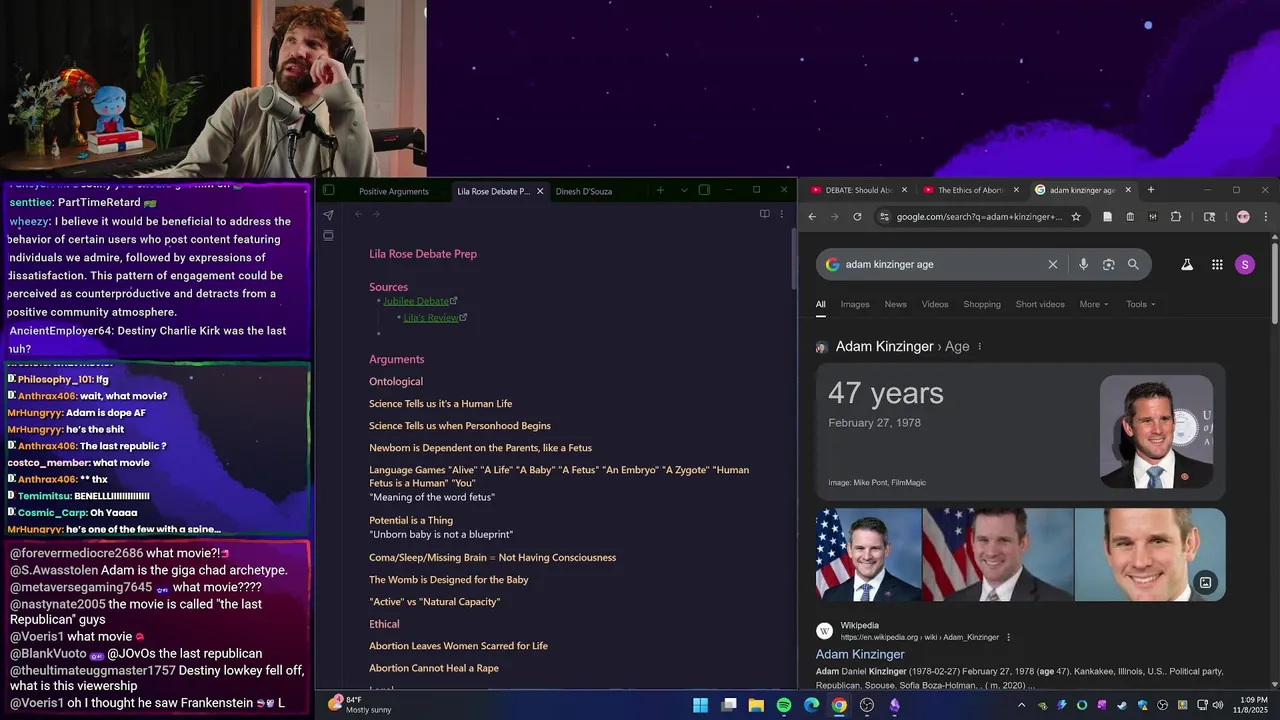Toggle the Obsidian right sidebar icon

[704, 190]
